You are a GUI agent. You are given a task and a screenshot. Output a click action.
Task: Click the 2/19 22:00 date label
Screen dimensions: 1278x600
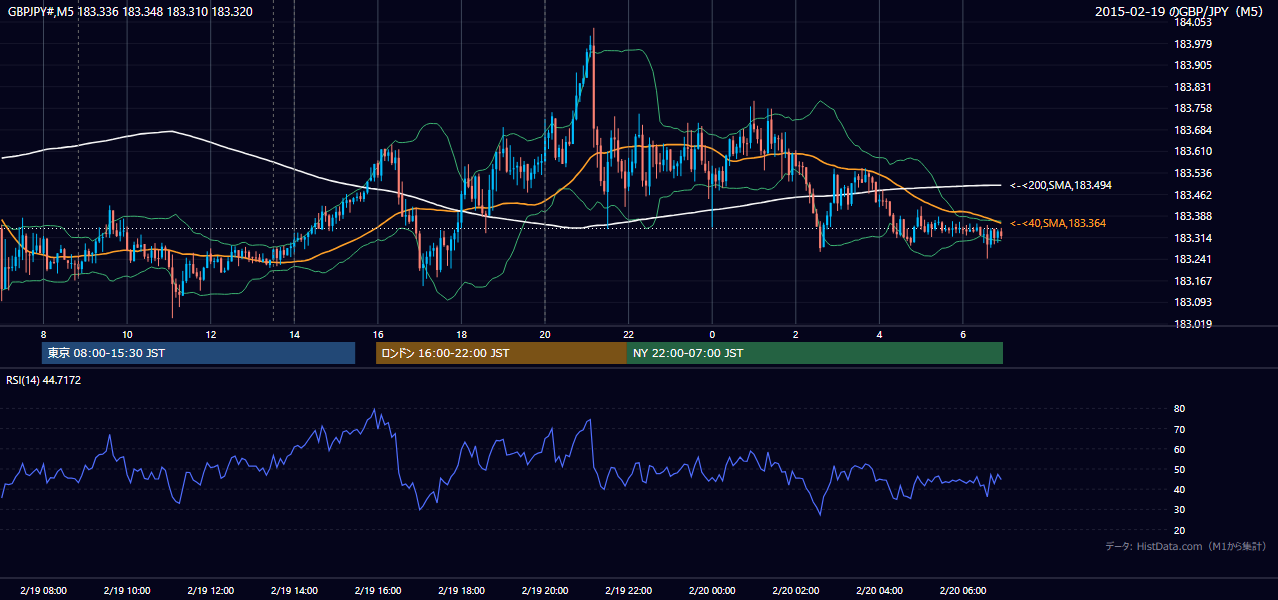pyautogui.click(x=628, y=590)
